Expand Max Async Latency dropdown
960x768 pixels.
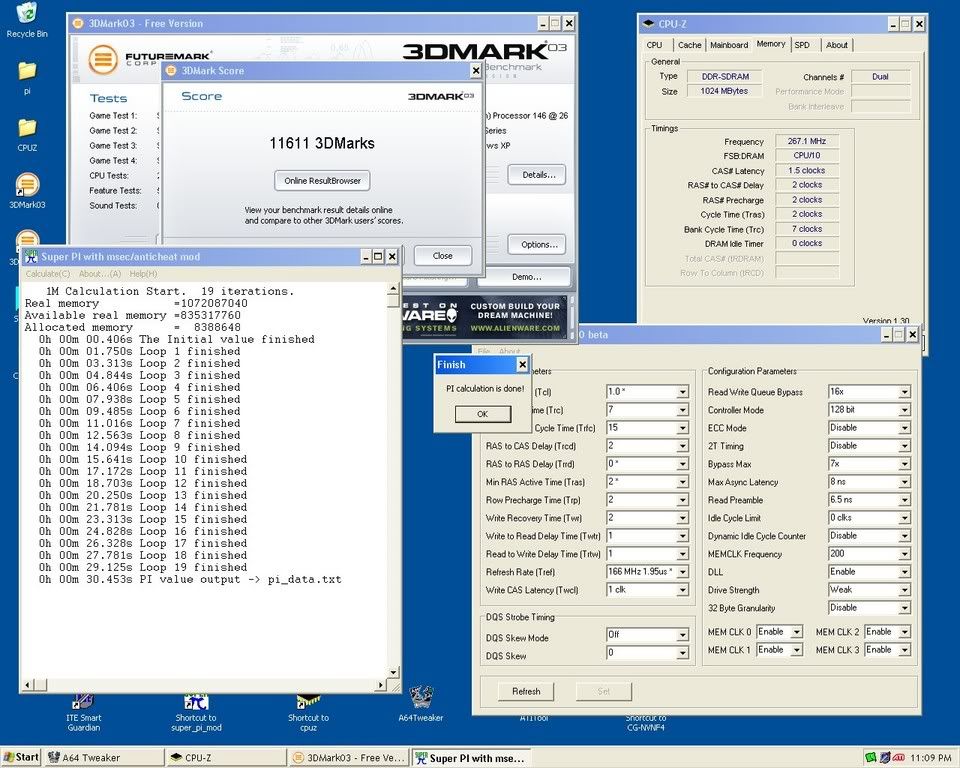click(x=904, y=483)
